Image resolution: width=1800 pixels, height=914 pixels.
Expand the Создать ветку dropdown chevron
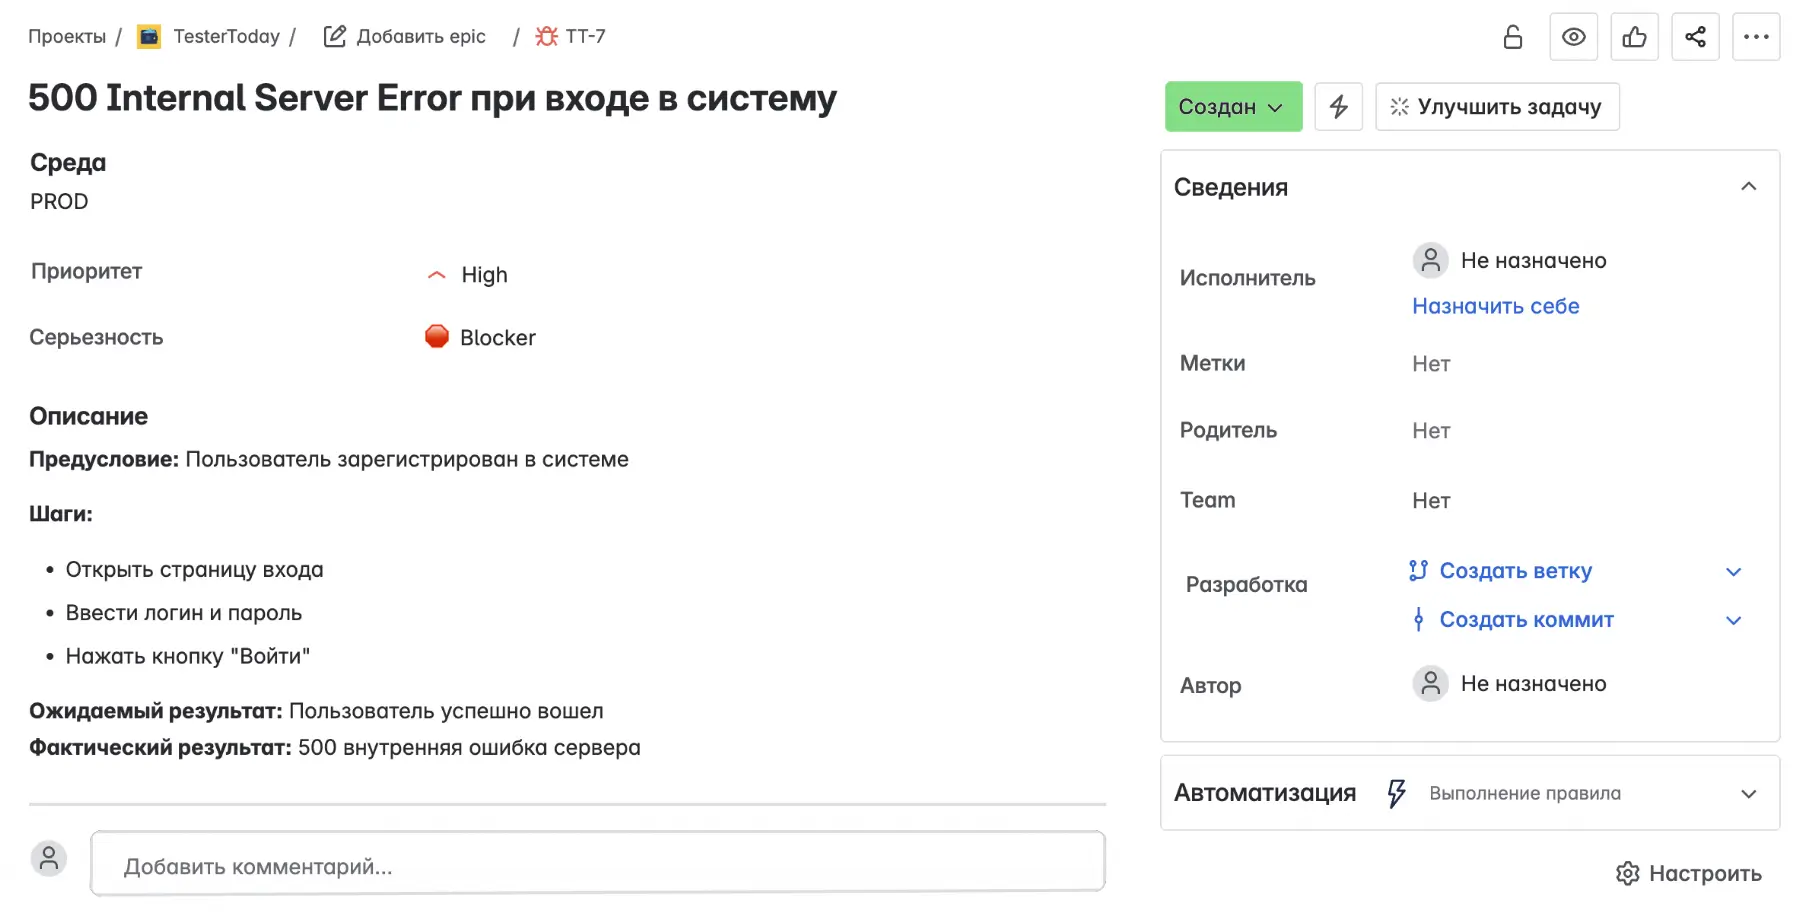1733,572
